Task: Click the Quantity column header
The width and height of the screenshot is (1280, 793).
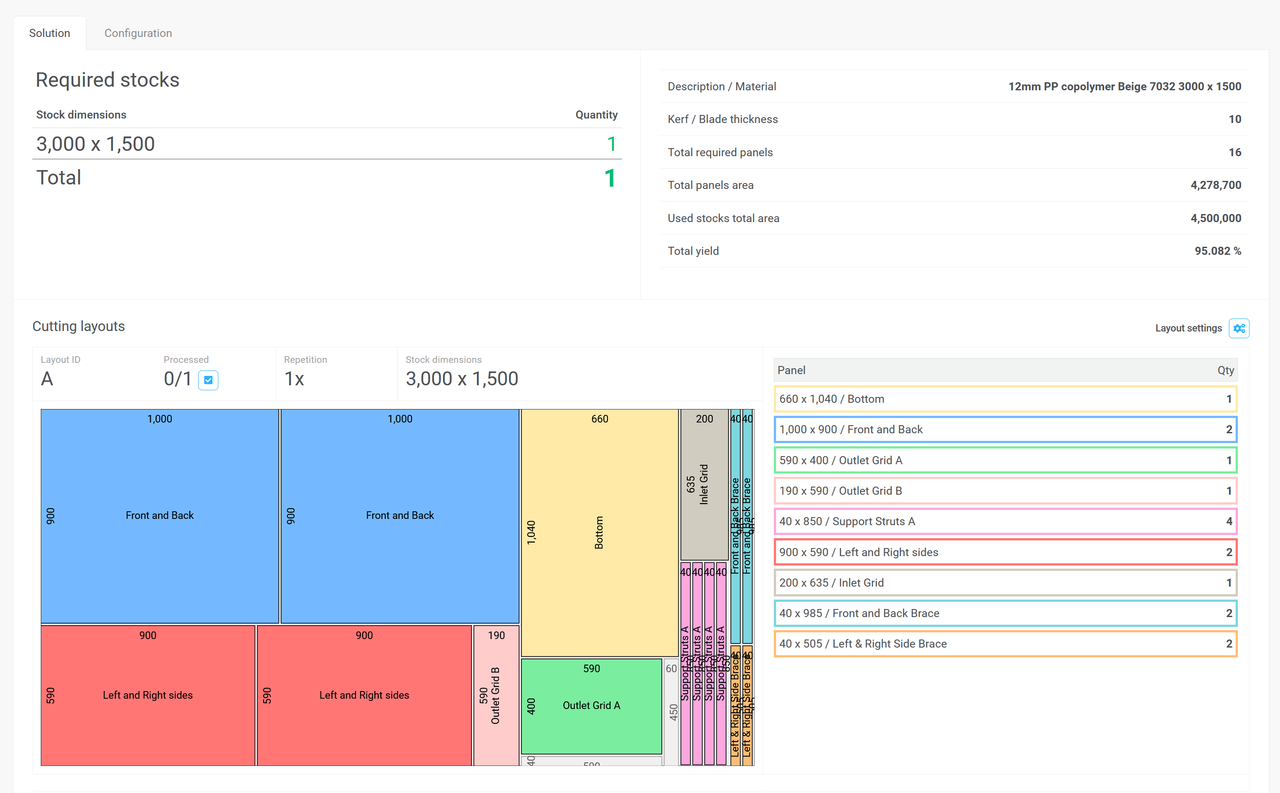Action: (x=597, y=115)
